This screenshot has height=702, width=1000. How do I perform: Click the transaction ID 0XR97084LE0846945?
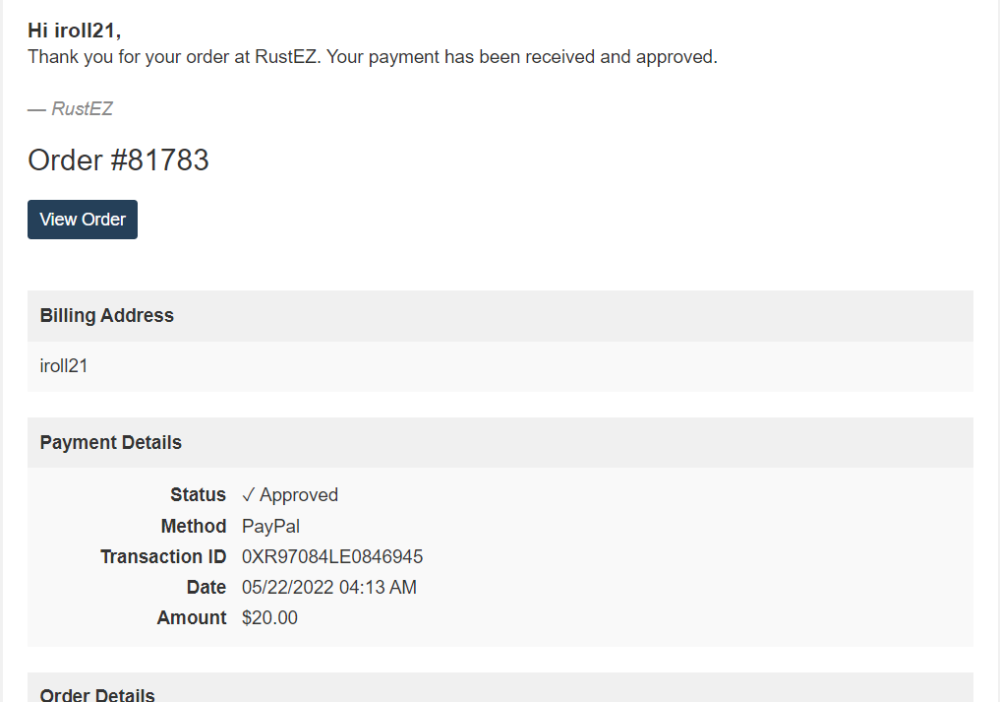click(x=332, y=557)
